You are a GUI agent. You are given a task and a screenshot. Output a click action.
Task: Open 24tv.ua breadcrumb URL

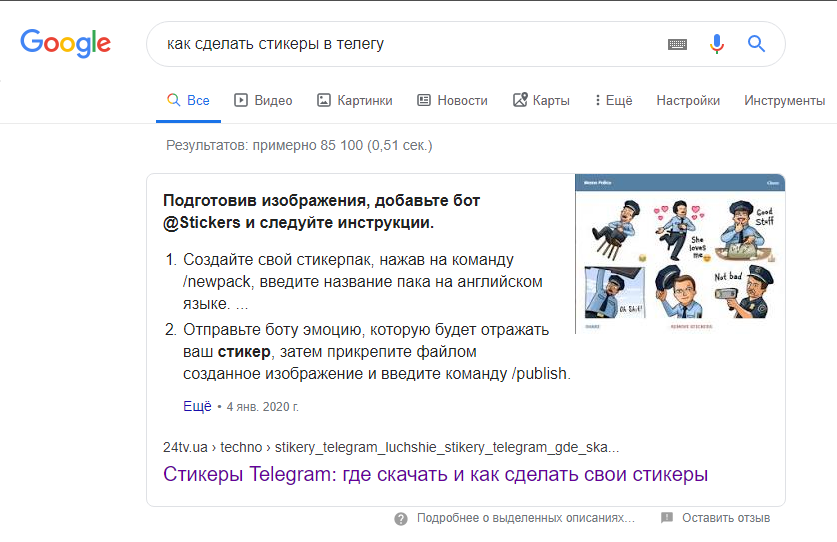pyautogui.click(x=391, y=447)
